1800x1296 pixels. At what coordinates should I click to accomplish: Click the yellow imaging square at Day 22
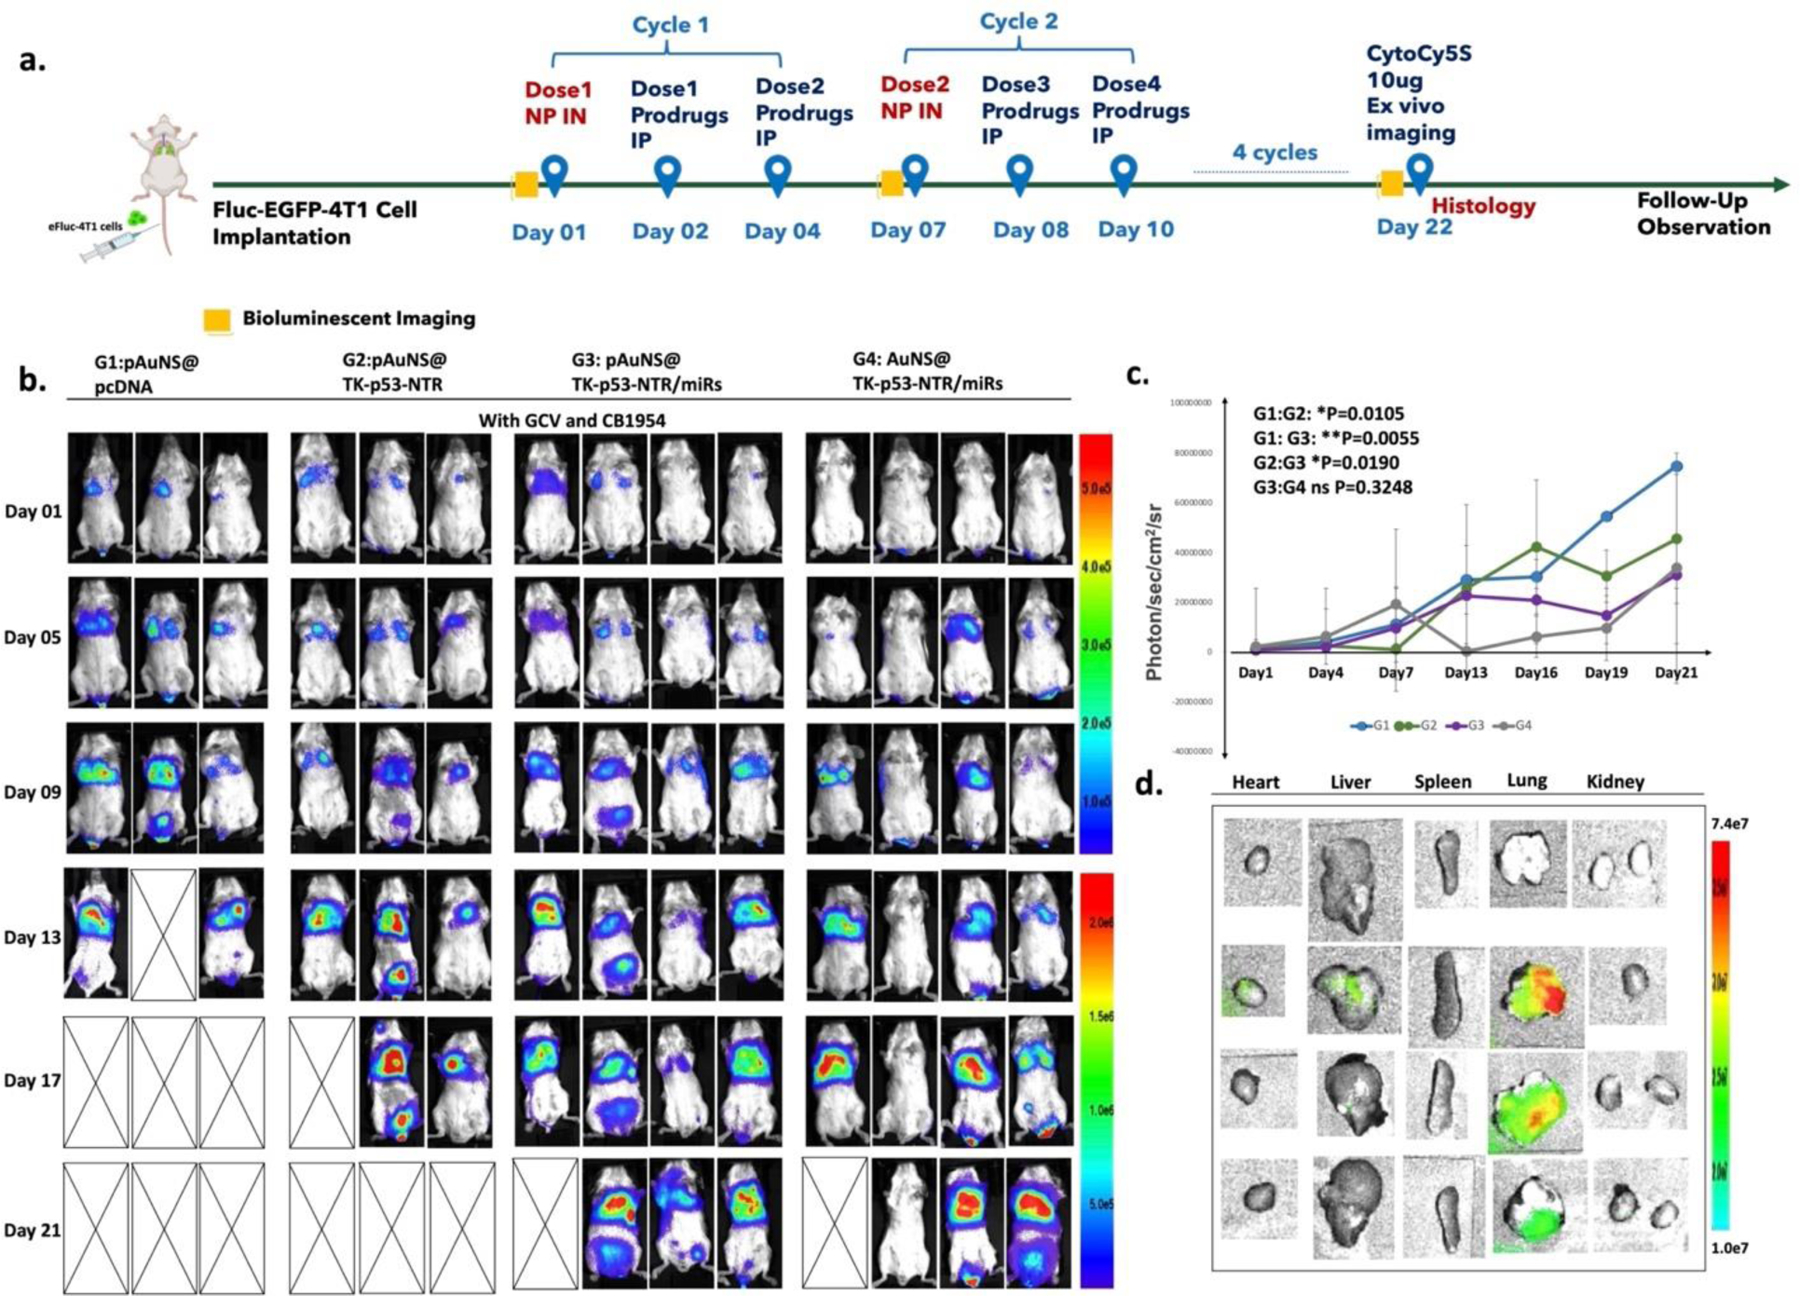pos(1391,183)
